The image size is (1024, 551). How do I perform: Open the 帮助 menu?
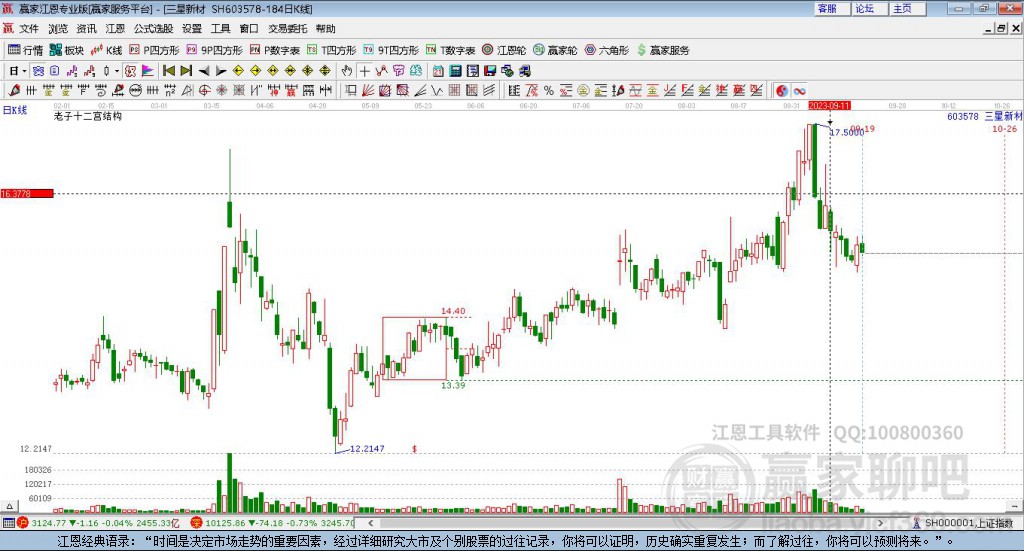[325, 29]
